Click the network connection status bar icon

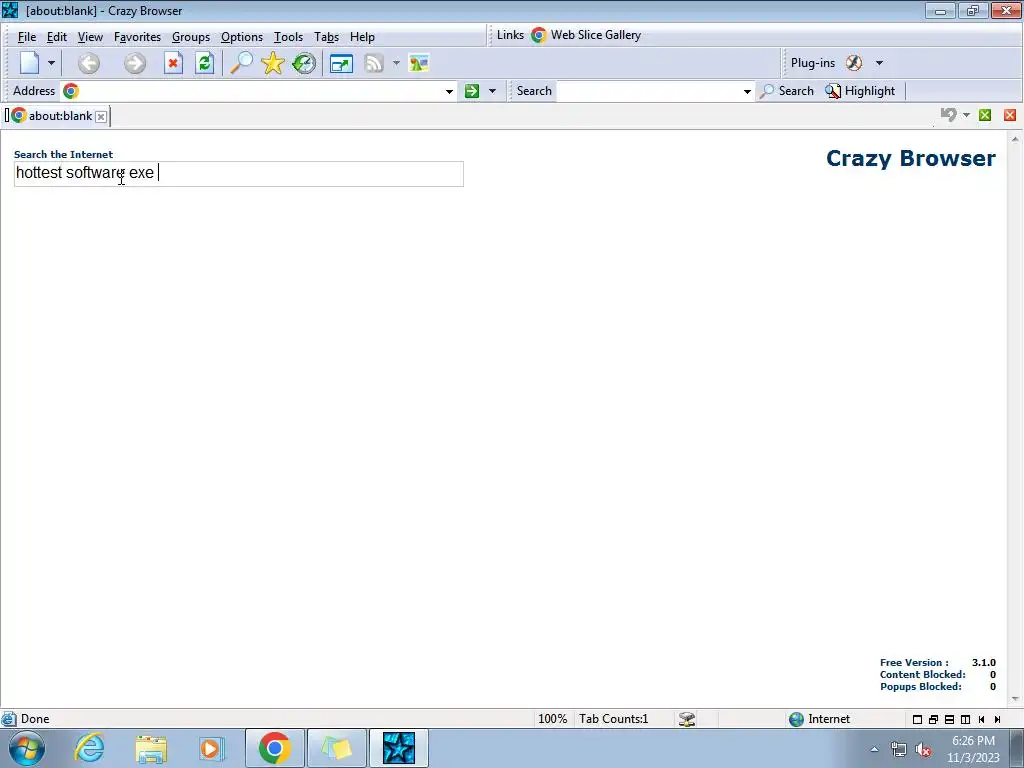(686, 719)
